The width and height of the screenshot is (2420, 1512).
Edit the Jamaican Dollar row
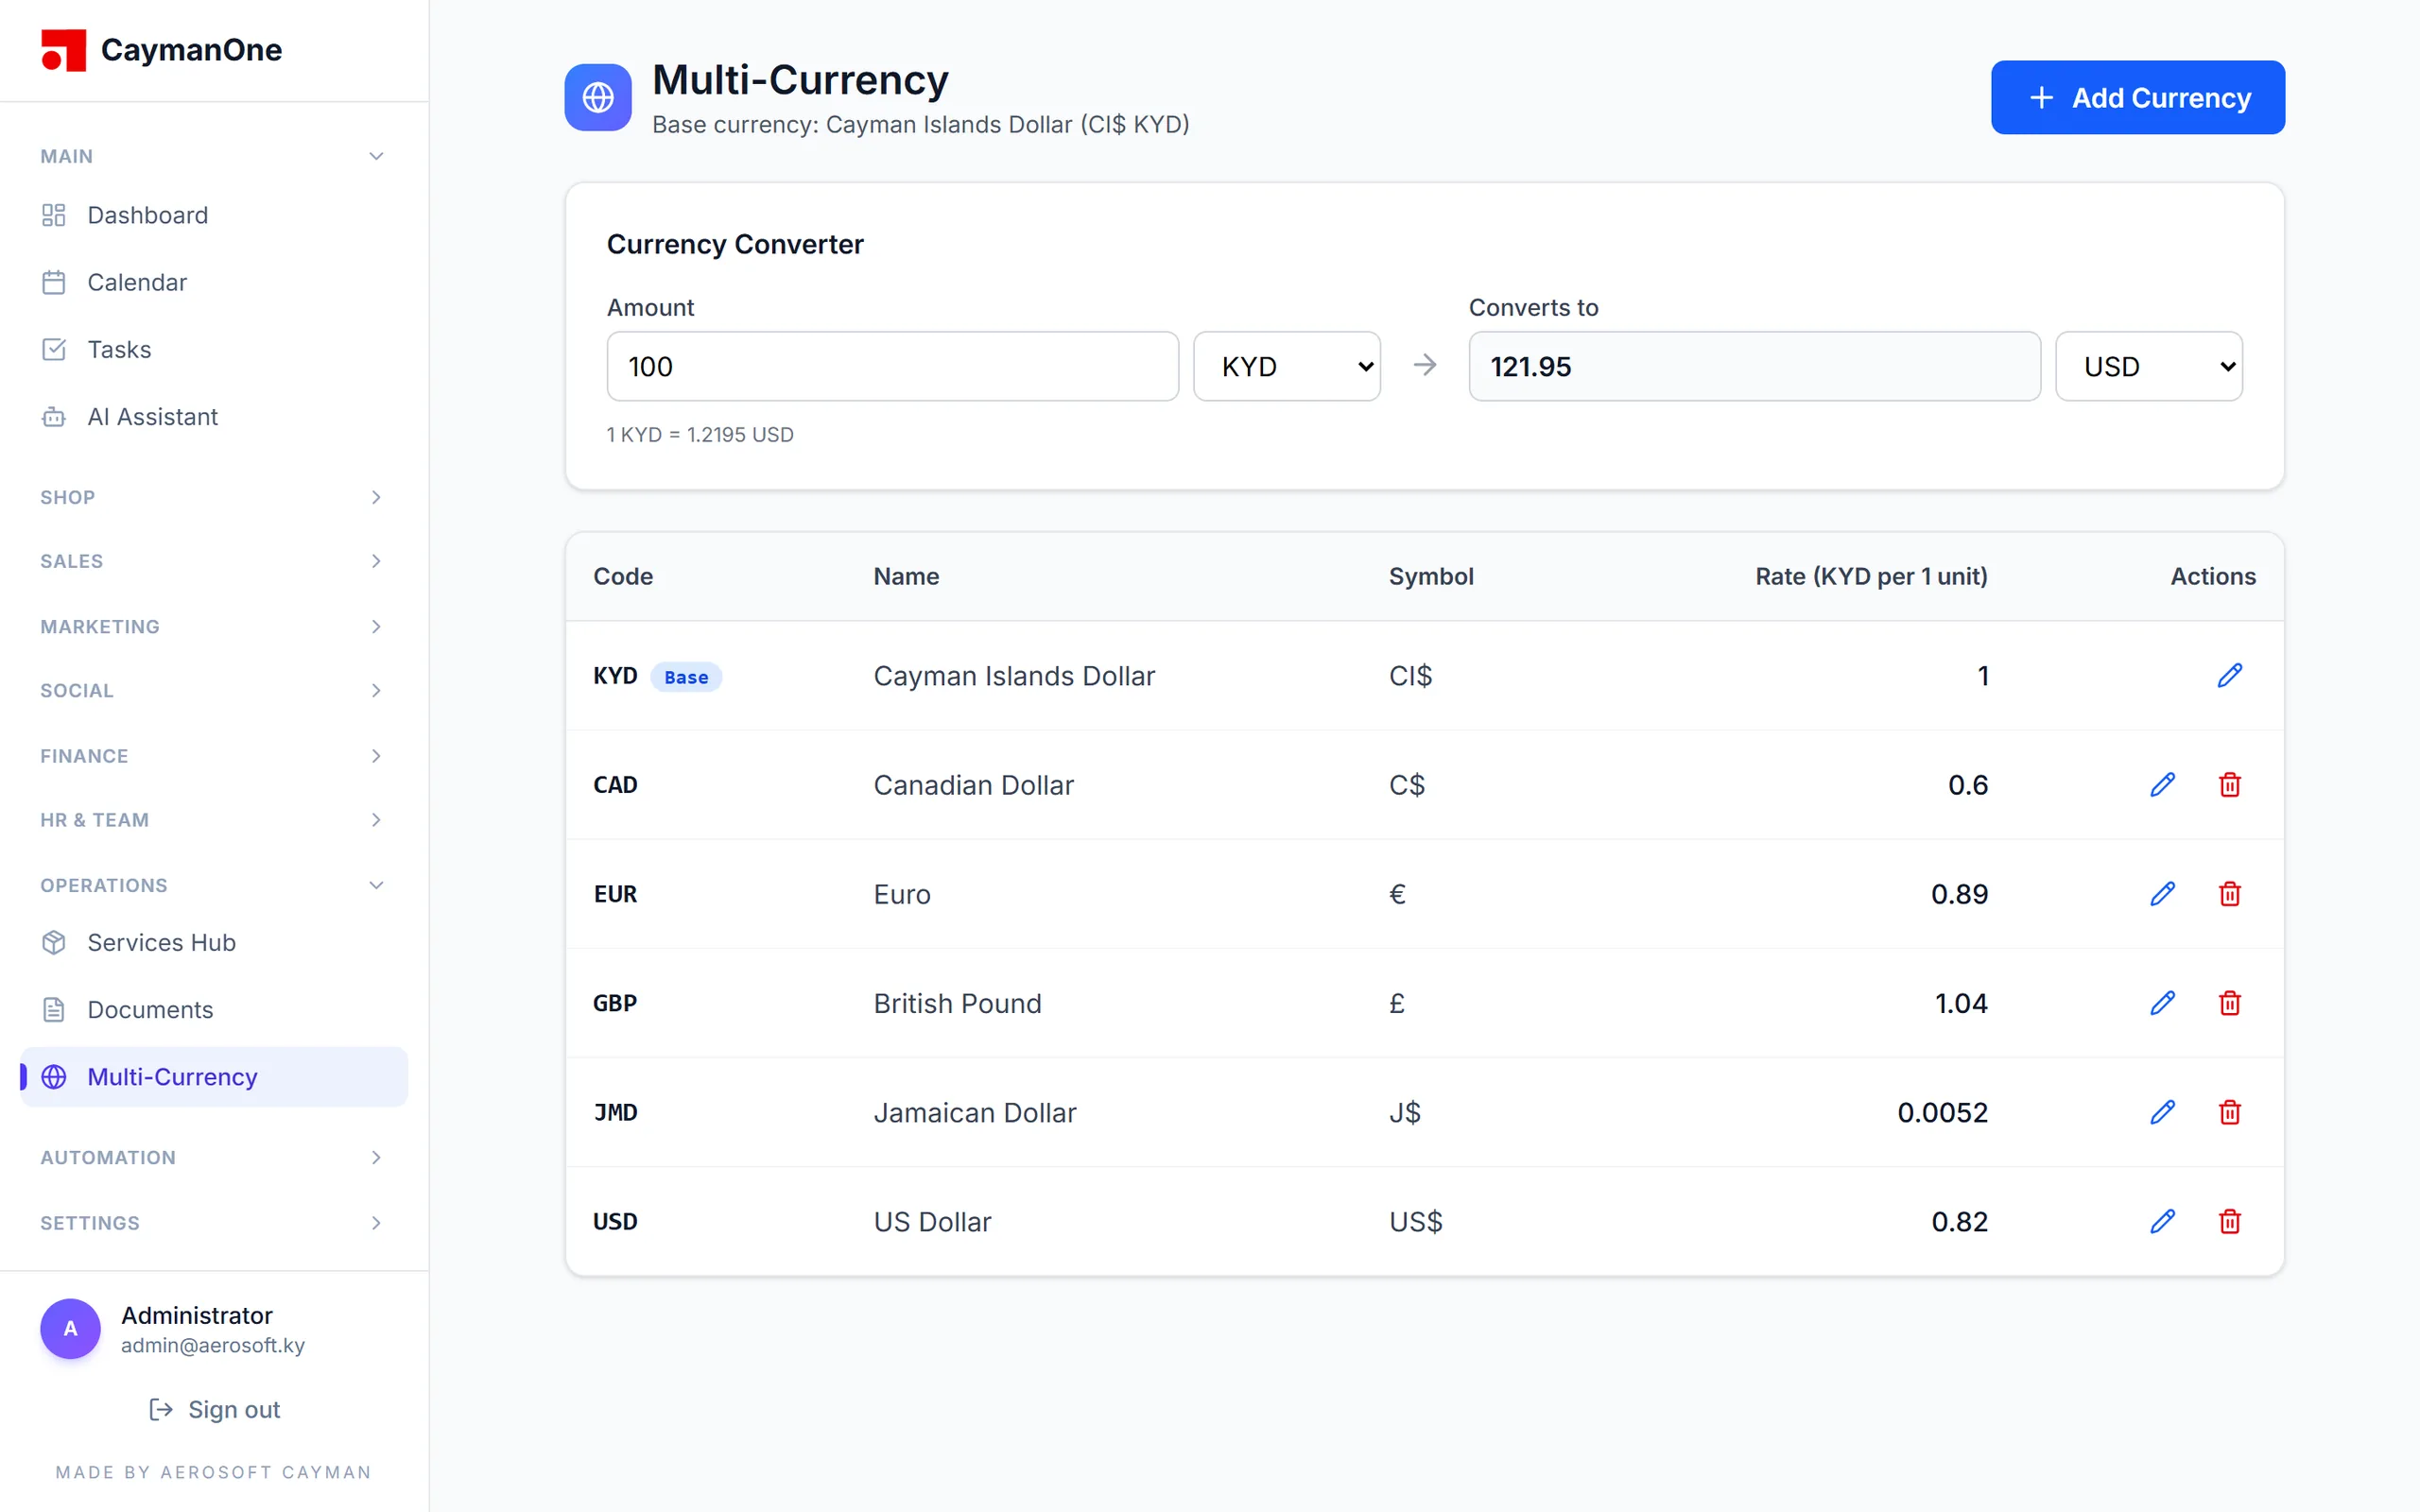pos(2162,1112)
